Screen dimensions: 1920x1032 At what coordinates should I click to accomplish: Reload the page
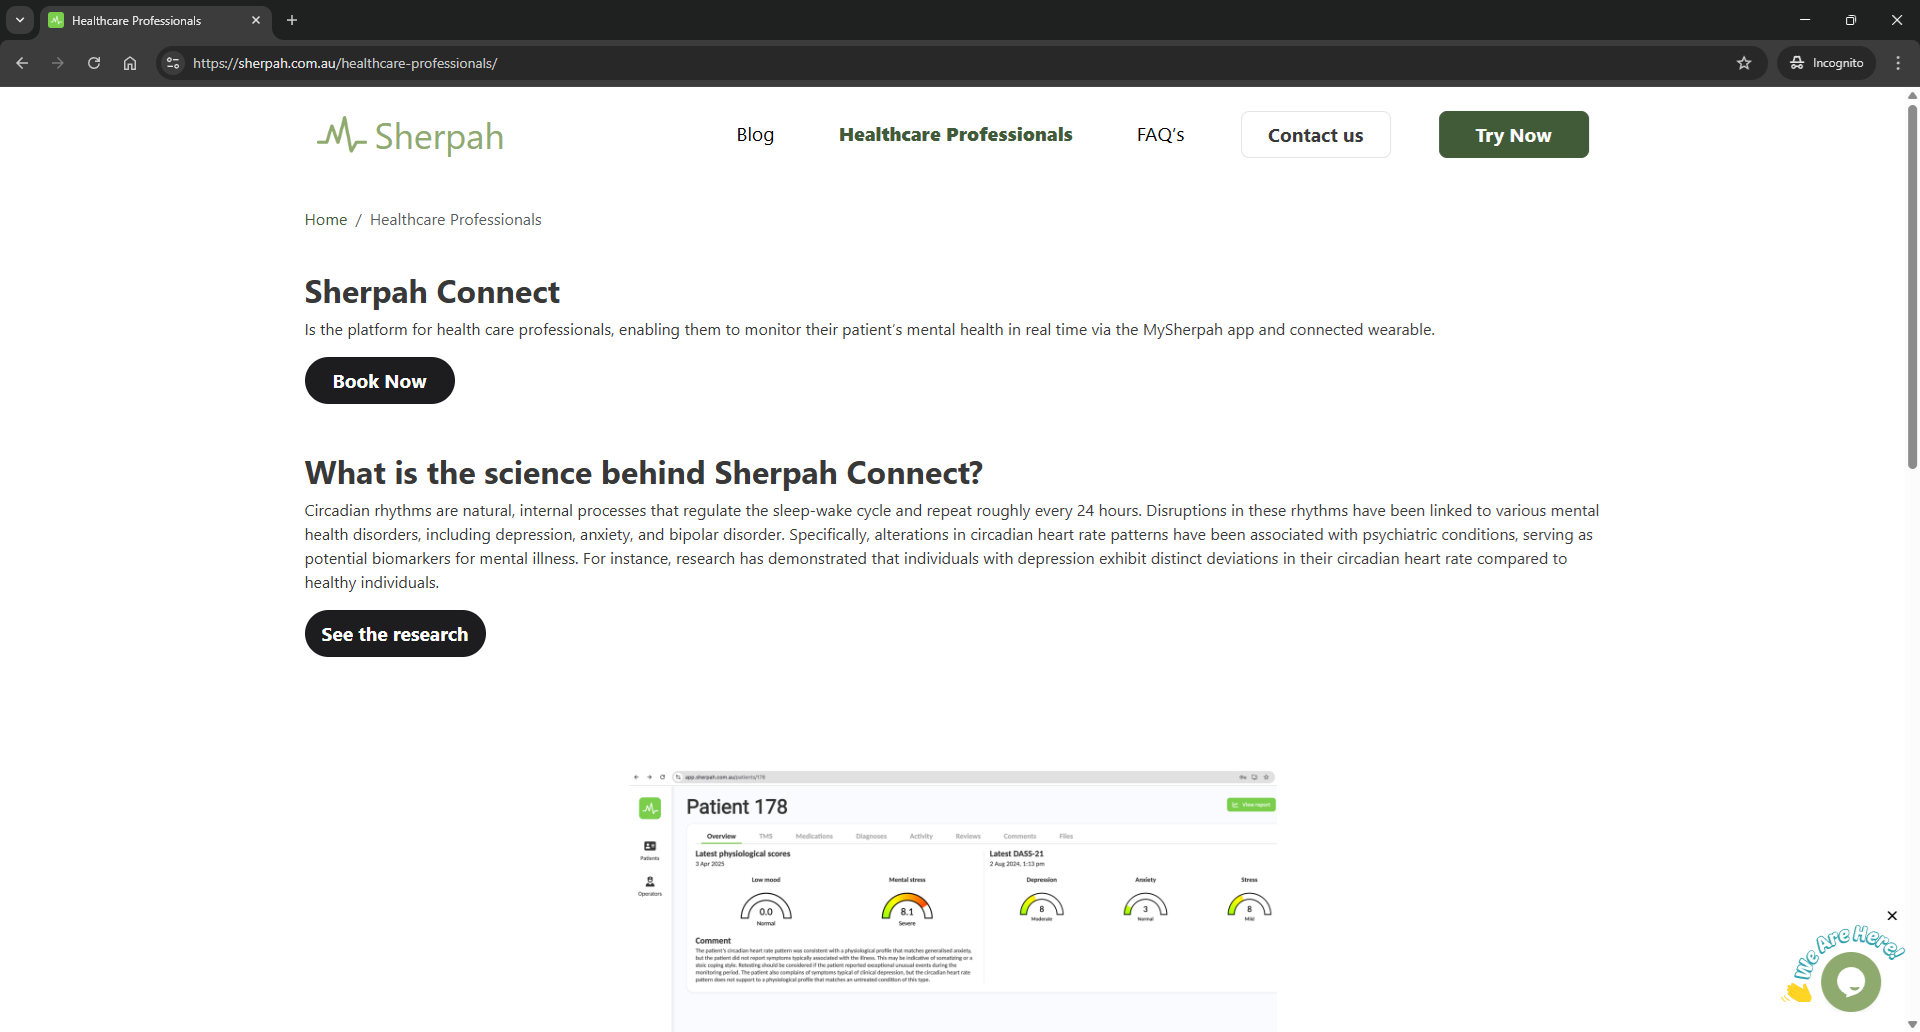pyautogui.click(x=94, y=63)
